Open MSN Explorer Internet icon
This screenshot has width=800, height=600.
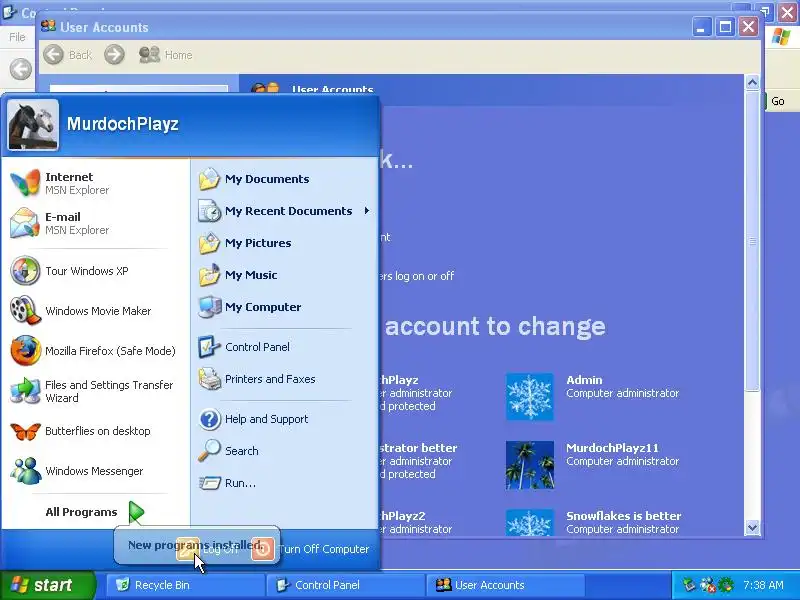tap(25, 183)
